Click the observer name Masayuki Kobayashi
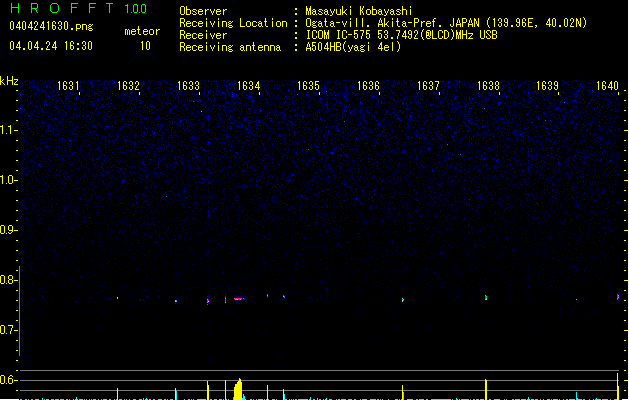The image size is (629, 400). click(359, 11)
